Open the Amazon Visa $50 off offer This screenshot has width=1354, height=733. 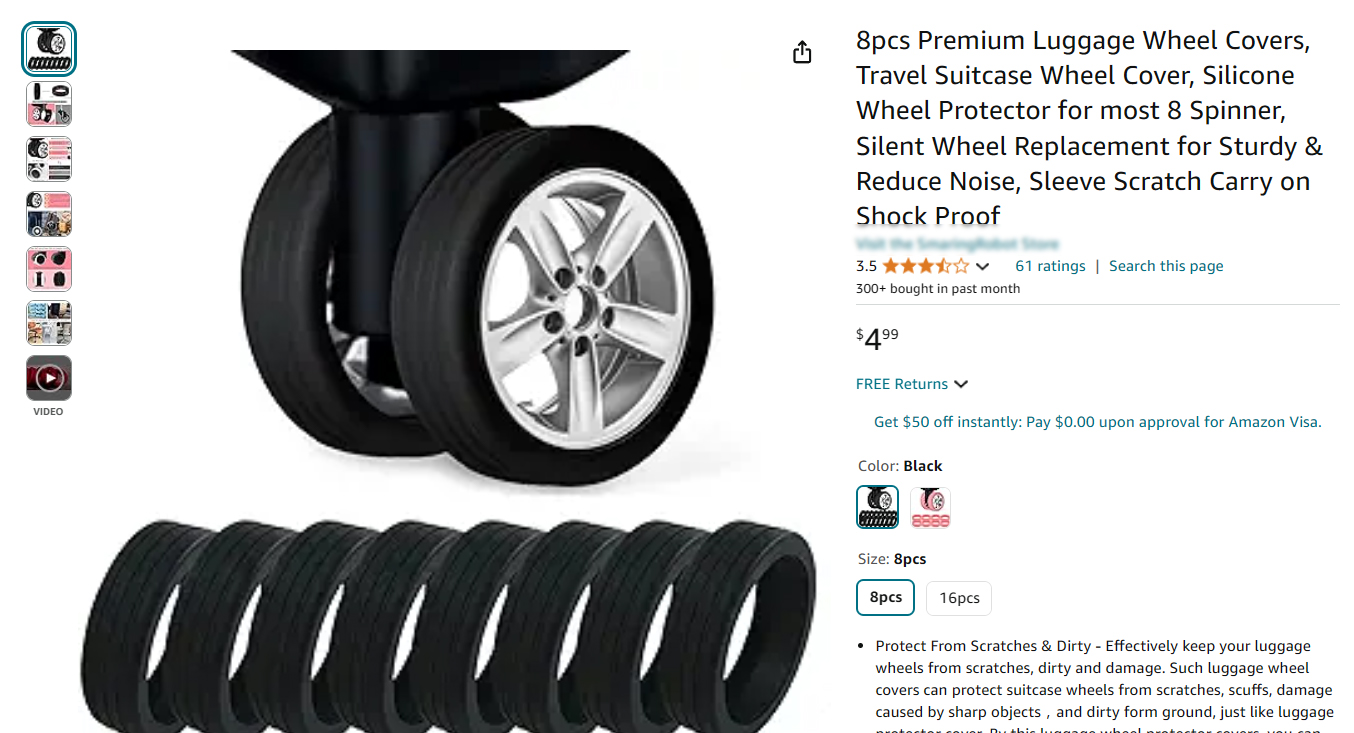(x=1097, y=422)
